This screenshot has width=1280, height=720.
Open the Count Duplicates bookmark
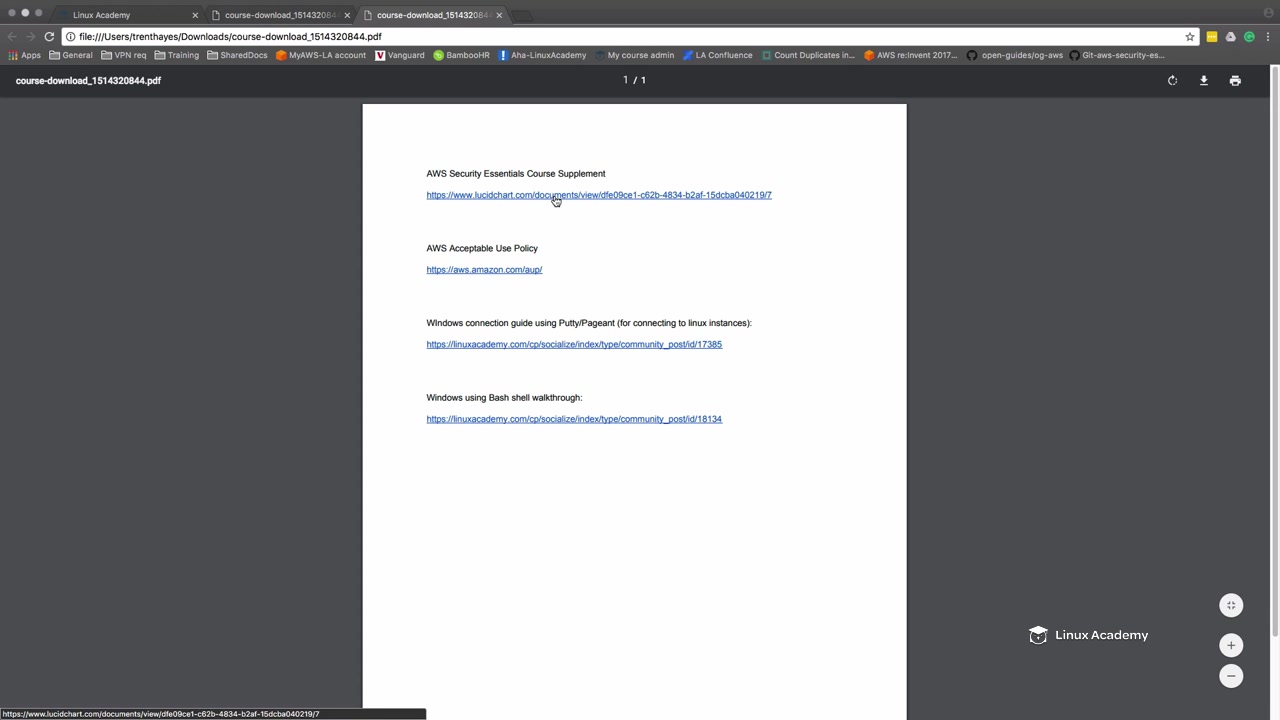coord(808,55)
